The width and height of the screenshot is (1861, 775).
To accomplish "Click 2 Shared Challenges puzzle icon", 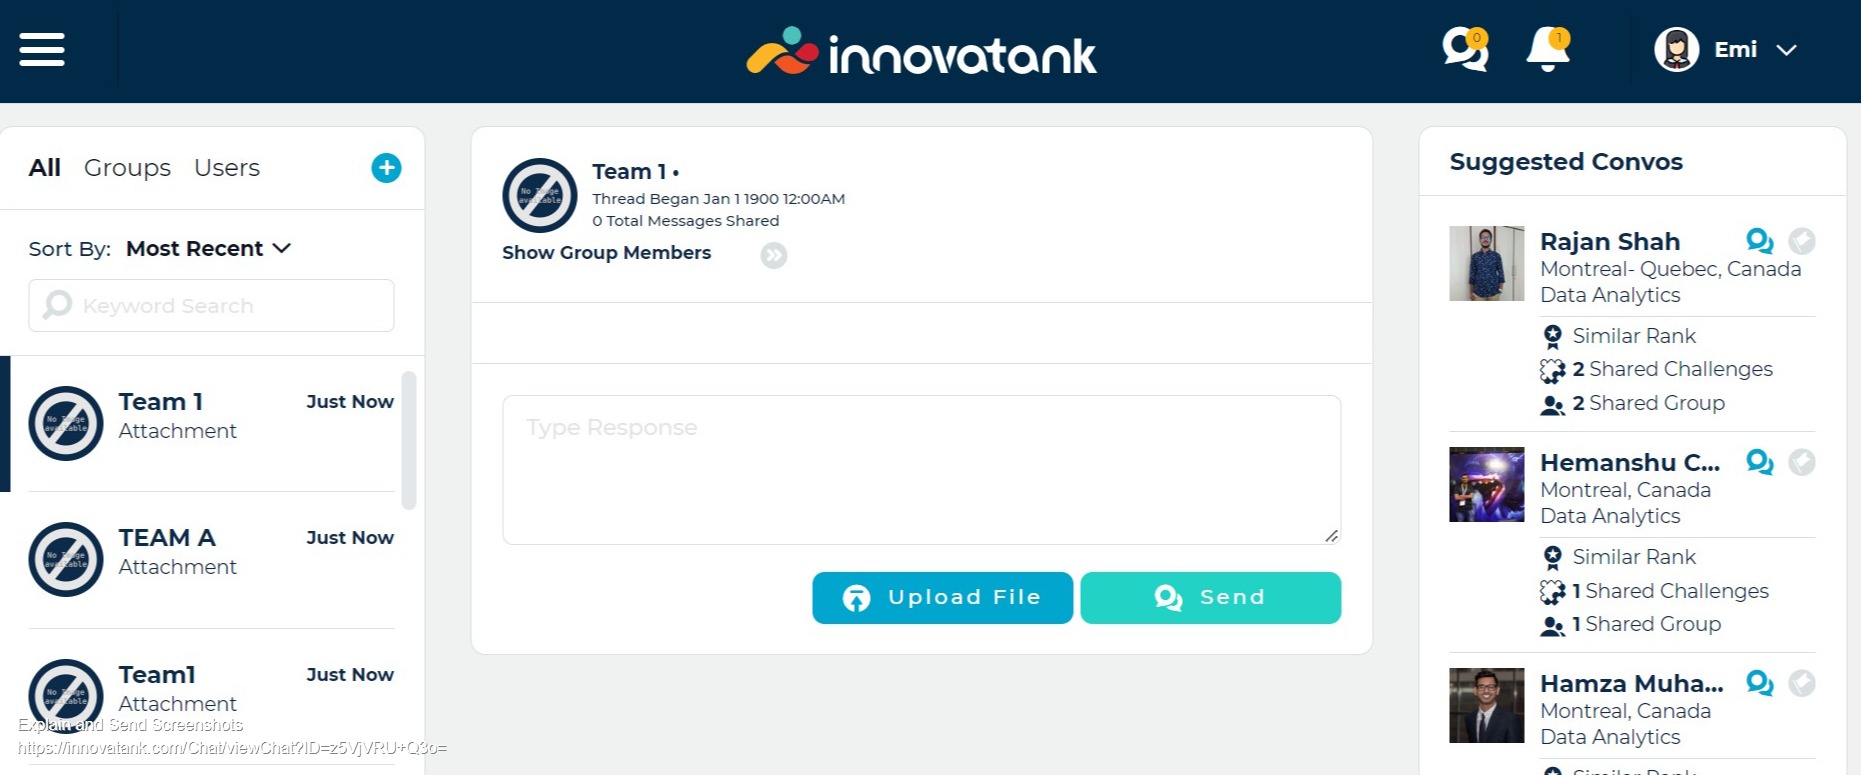I will pos(1552,371).
